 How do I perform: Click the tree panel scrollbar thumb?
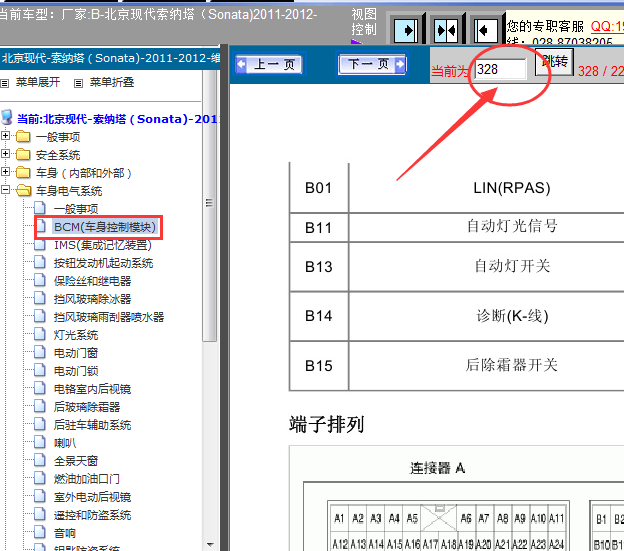(x=209, y=205)
